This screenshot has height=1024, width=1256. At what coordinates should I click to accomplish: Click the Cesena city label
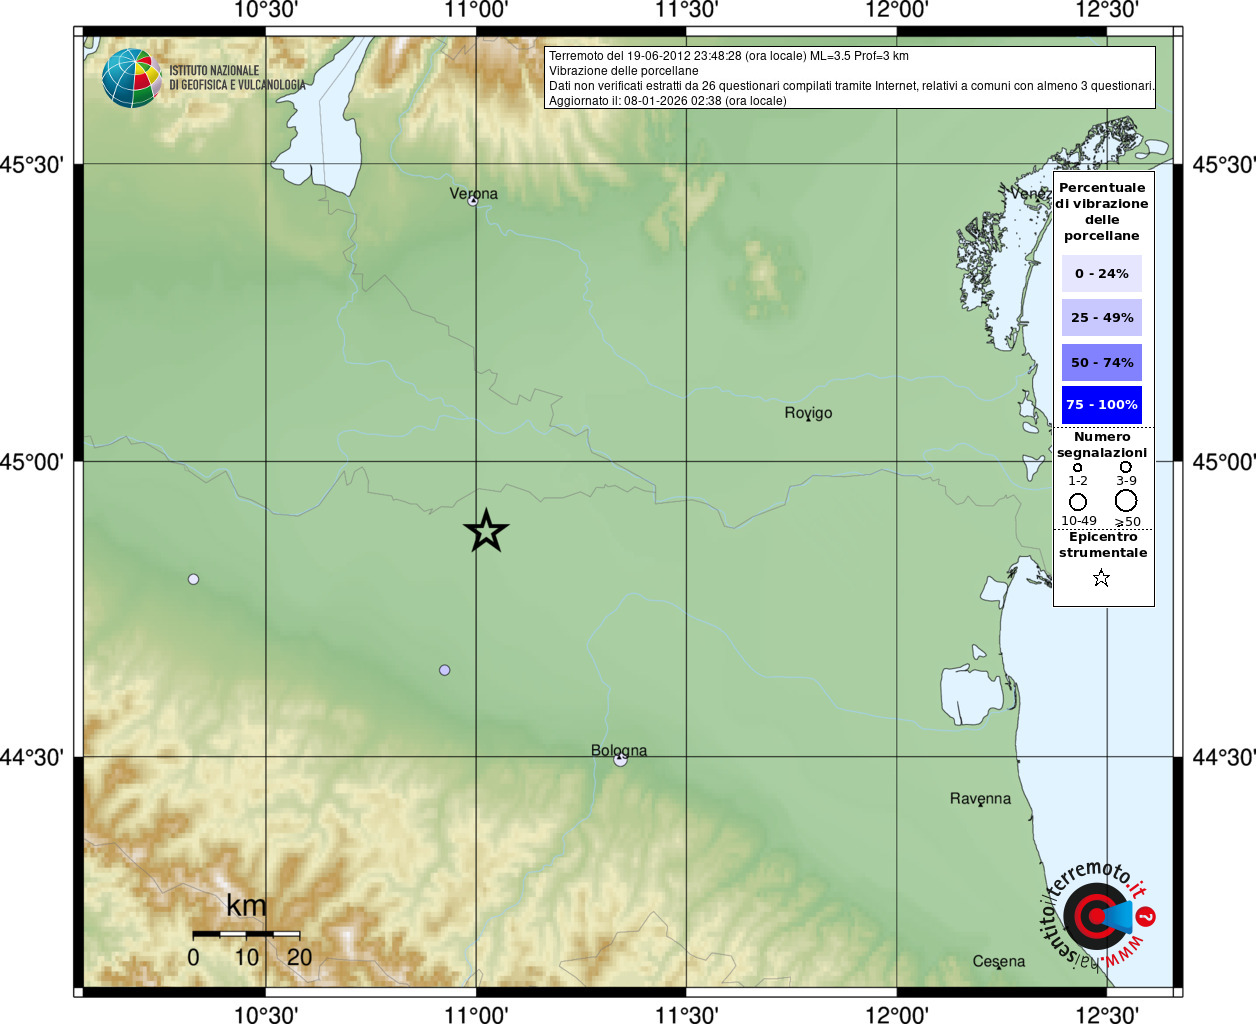(x=999, y=961)
